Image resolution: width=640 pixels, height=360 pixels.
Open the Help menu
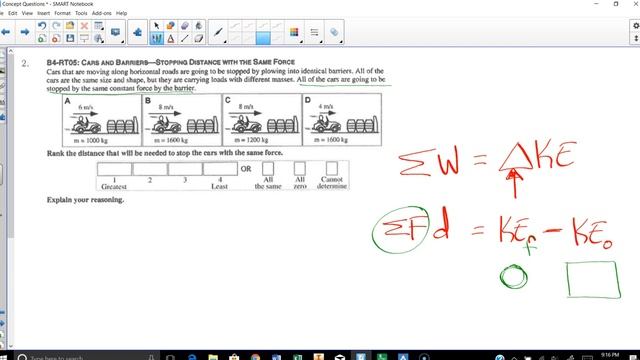[x=121, y=13]
